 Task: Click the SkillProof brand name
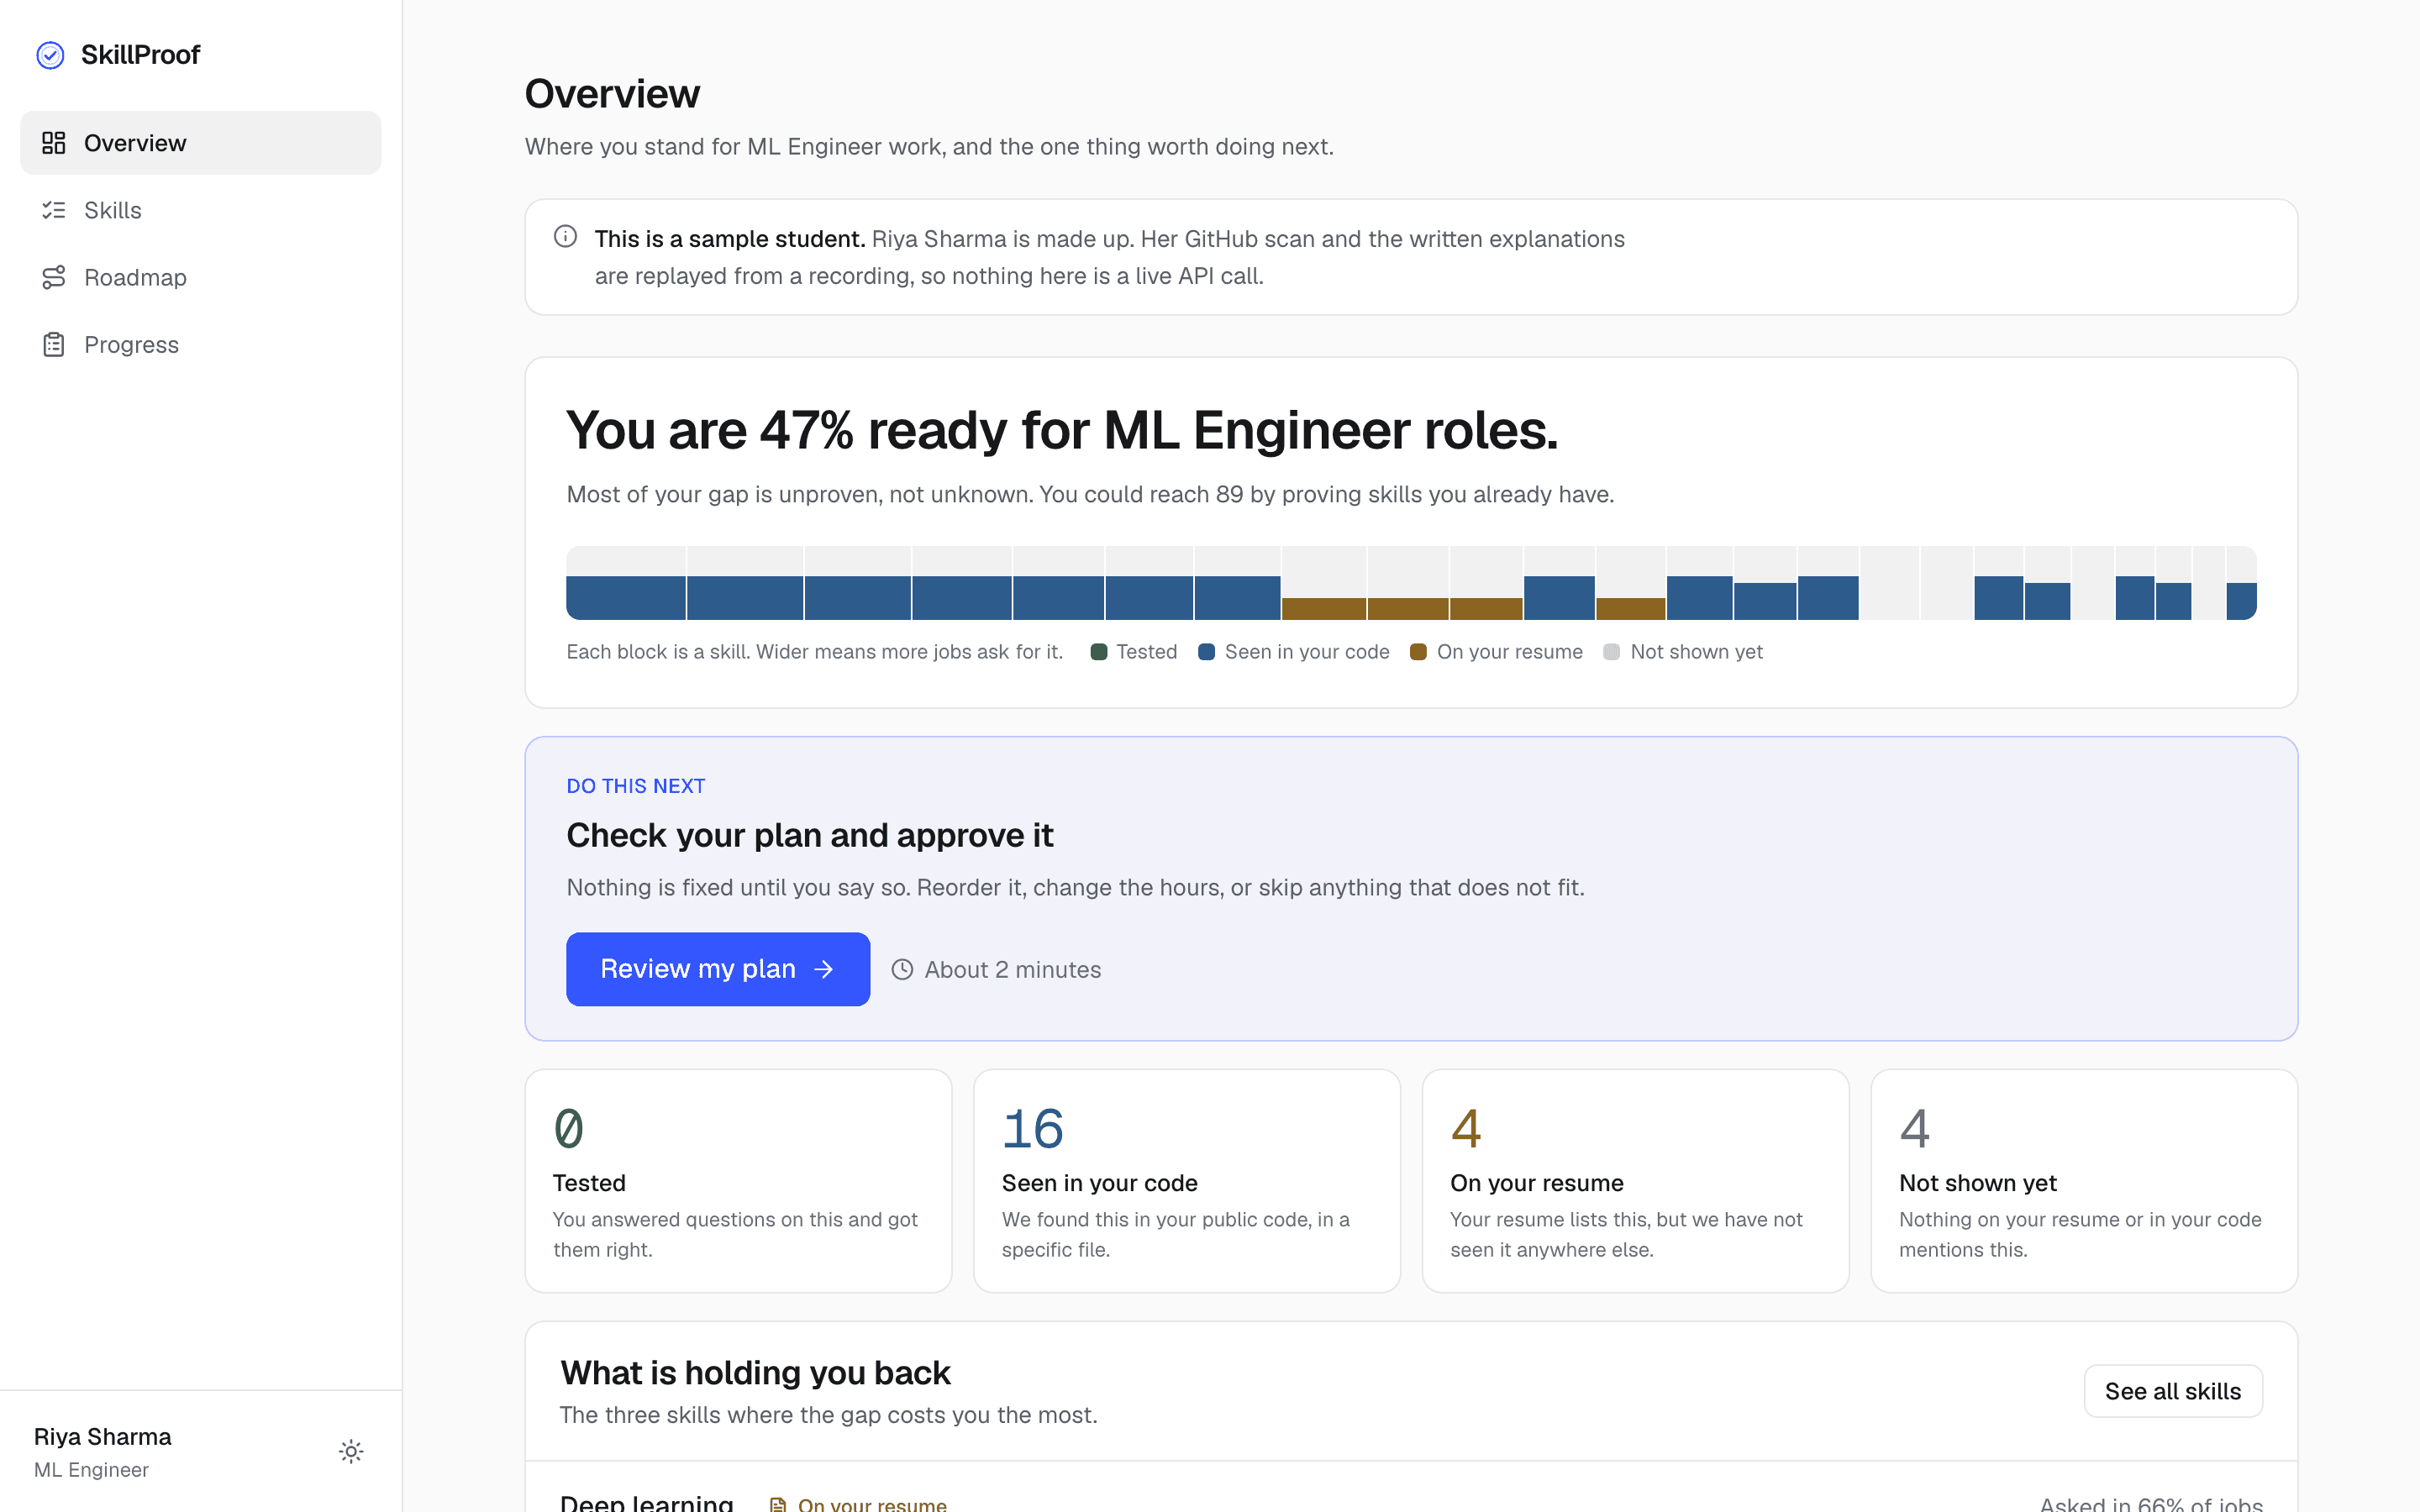pyautogui.click(x=140, y=55)
